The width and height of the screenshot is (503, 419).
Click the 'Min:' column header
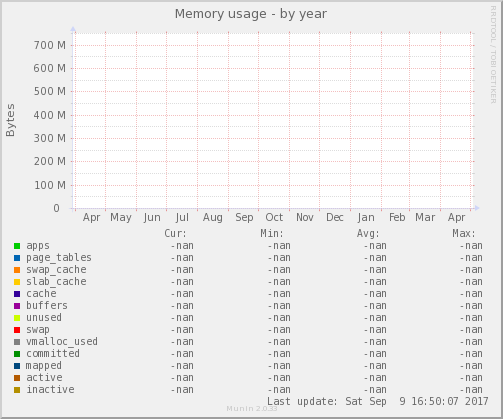point(272,233)
